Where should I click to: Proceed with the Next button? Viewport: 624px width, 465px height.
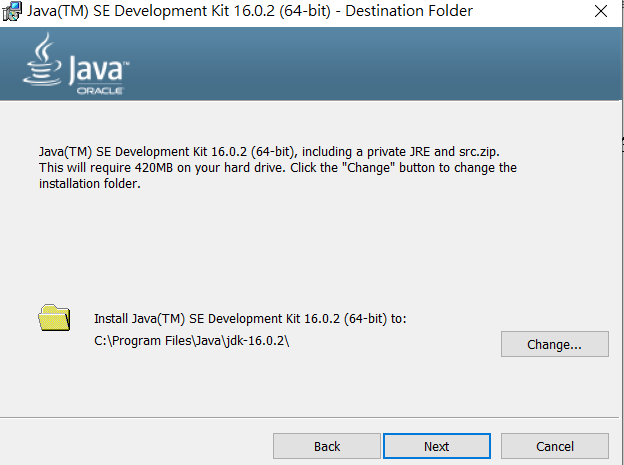click(x=437, y=446)
